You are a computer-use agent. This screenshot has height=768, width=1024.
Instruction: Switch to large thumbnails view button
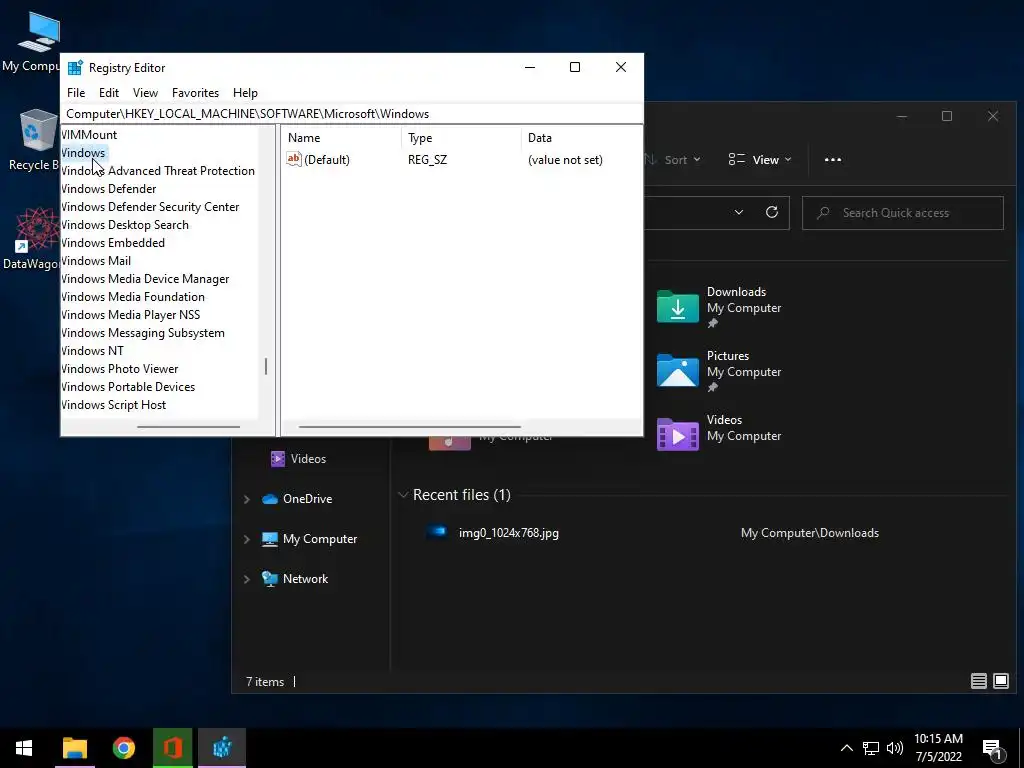point(1000,681)
